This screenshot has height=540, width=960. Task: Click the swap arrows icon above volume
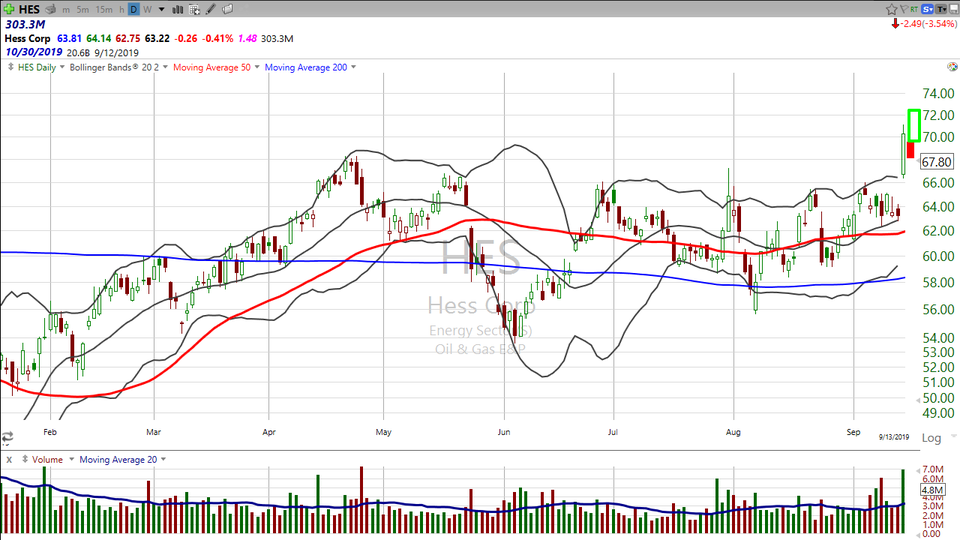pyautogui.click(x=8, y=437)
